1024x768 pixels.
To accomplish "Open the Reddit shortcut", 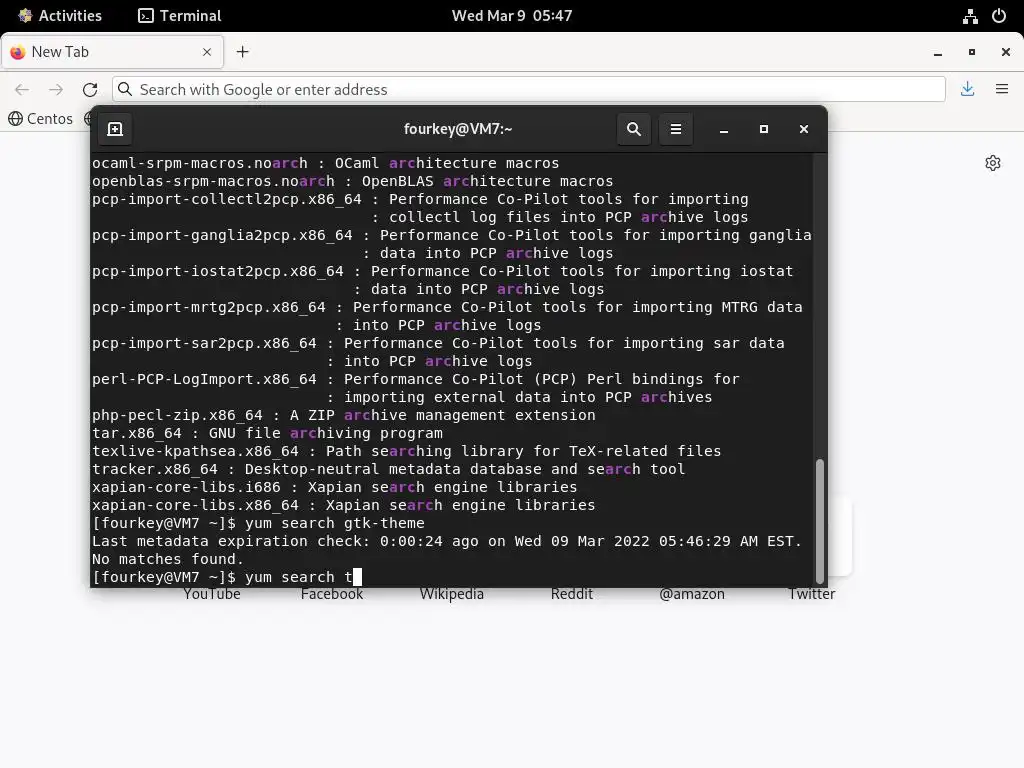I will pos(571,594).
